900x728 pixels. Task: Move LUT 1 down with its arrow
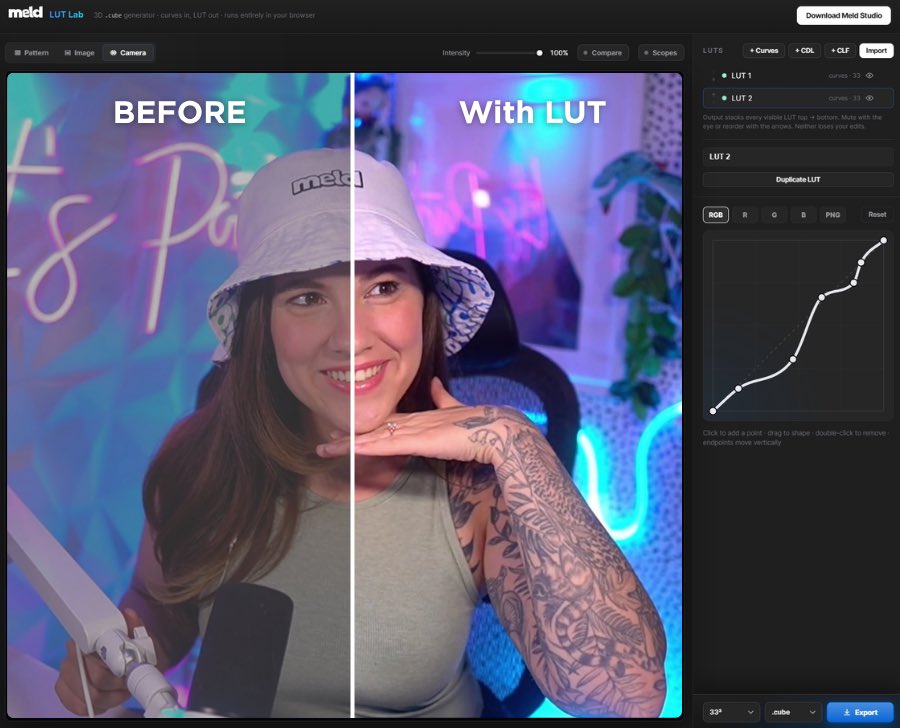pos(713,79)
